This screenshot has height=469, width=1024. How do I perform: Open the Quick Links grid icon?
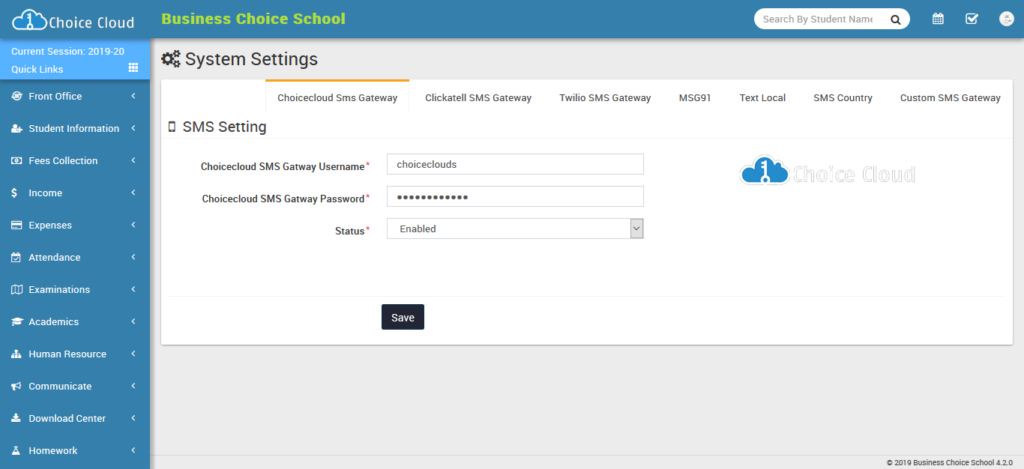(x=133, y=68)
